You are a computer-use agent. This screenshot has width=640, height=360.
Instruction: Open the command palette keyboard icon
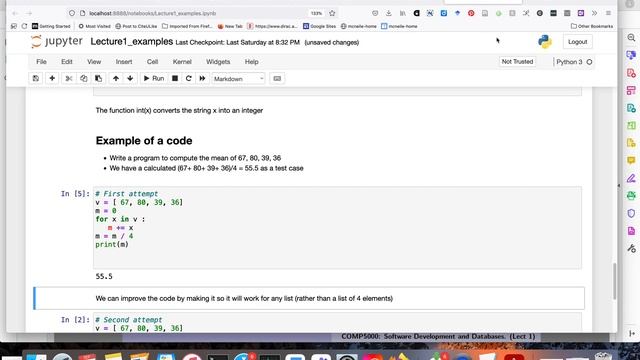(x=277, y=78)
